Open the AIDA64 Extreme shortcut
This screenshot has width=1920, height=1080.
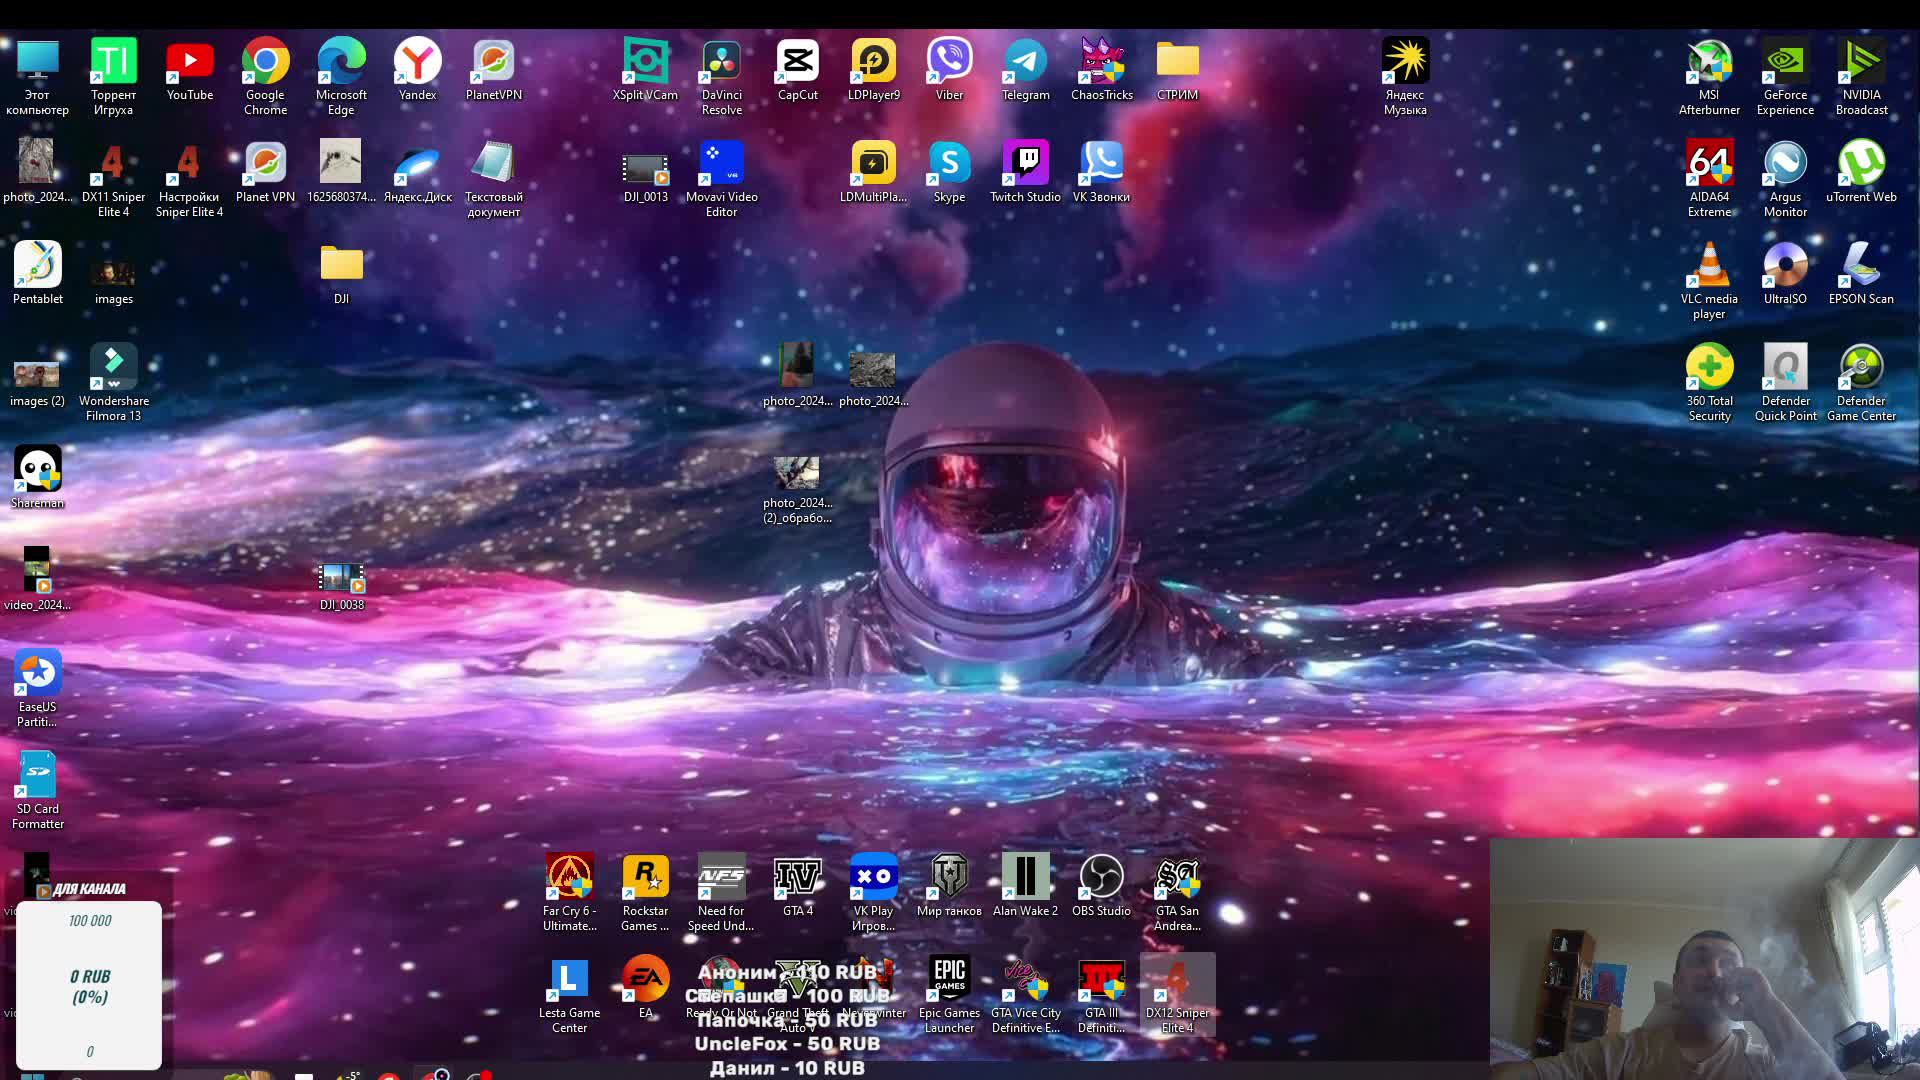click(x=1709, y=164)
